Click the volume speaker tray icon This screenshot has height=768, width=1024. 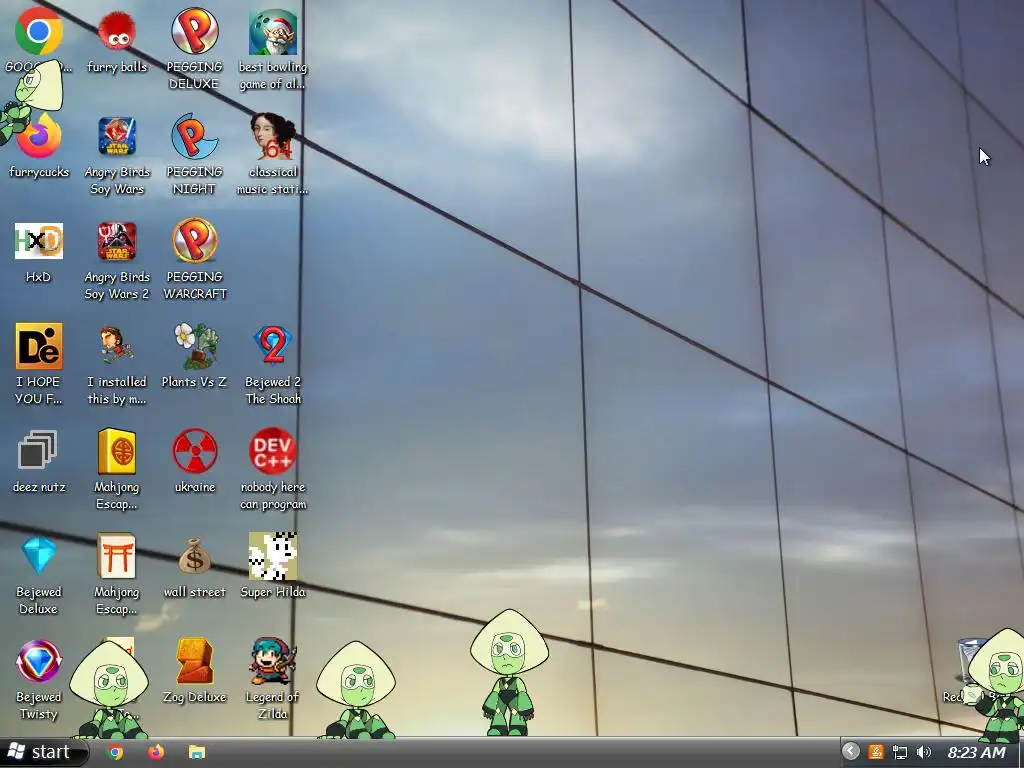(923, 752)
